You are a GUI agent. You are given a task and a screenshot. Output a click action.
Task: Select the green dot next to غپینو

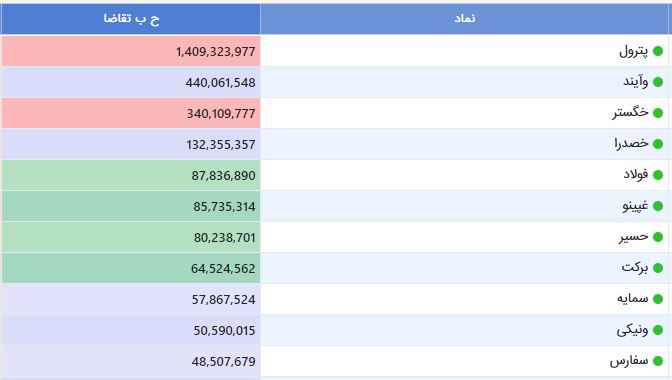click(x=658, y=206)
